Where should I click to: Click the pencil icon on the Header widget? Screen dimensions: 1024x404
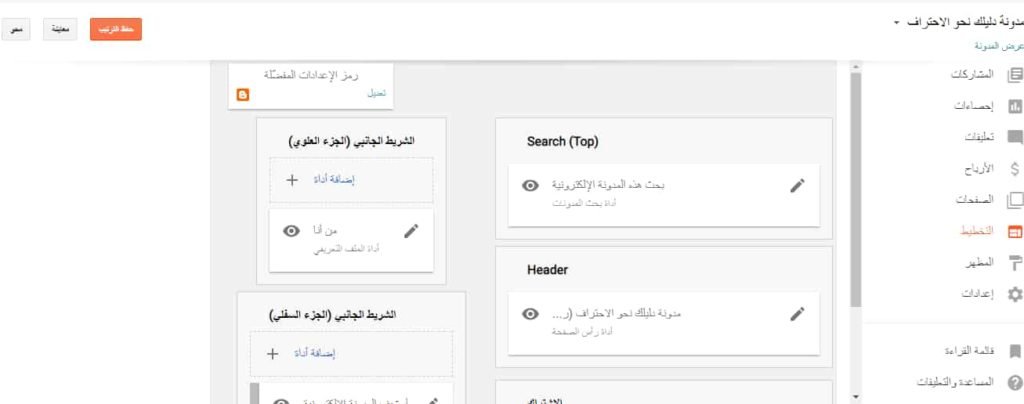pyautogui.click(x=797, y=314)
